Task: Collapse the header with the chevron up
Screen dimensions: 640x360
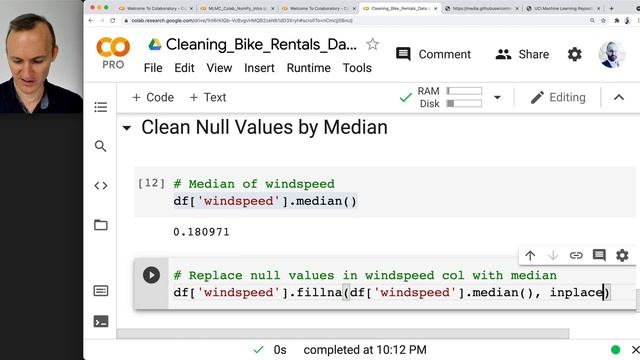Action: pyautogui.click(x=619, y=98)
